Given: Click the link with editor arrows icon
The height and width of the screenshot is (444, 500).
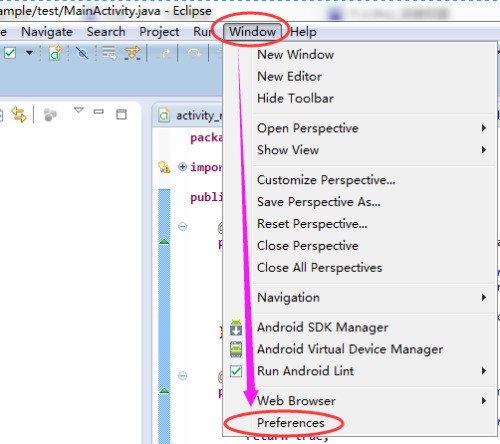Looking at the screenshot, I should (19, 115).
